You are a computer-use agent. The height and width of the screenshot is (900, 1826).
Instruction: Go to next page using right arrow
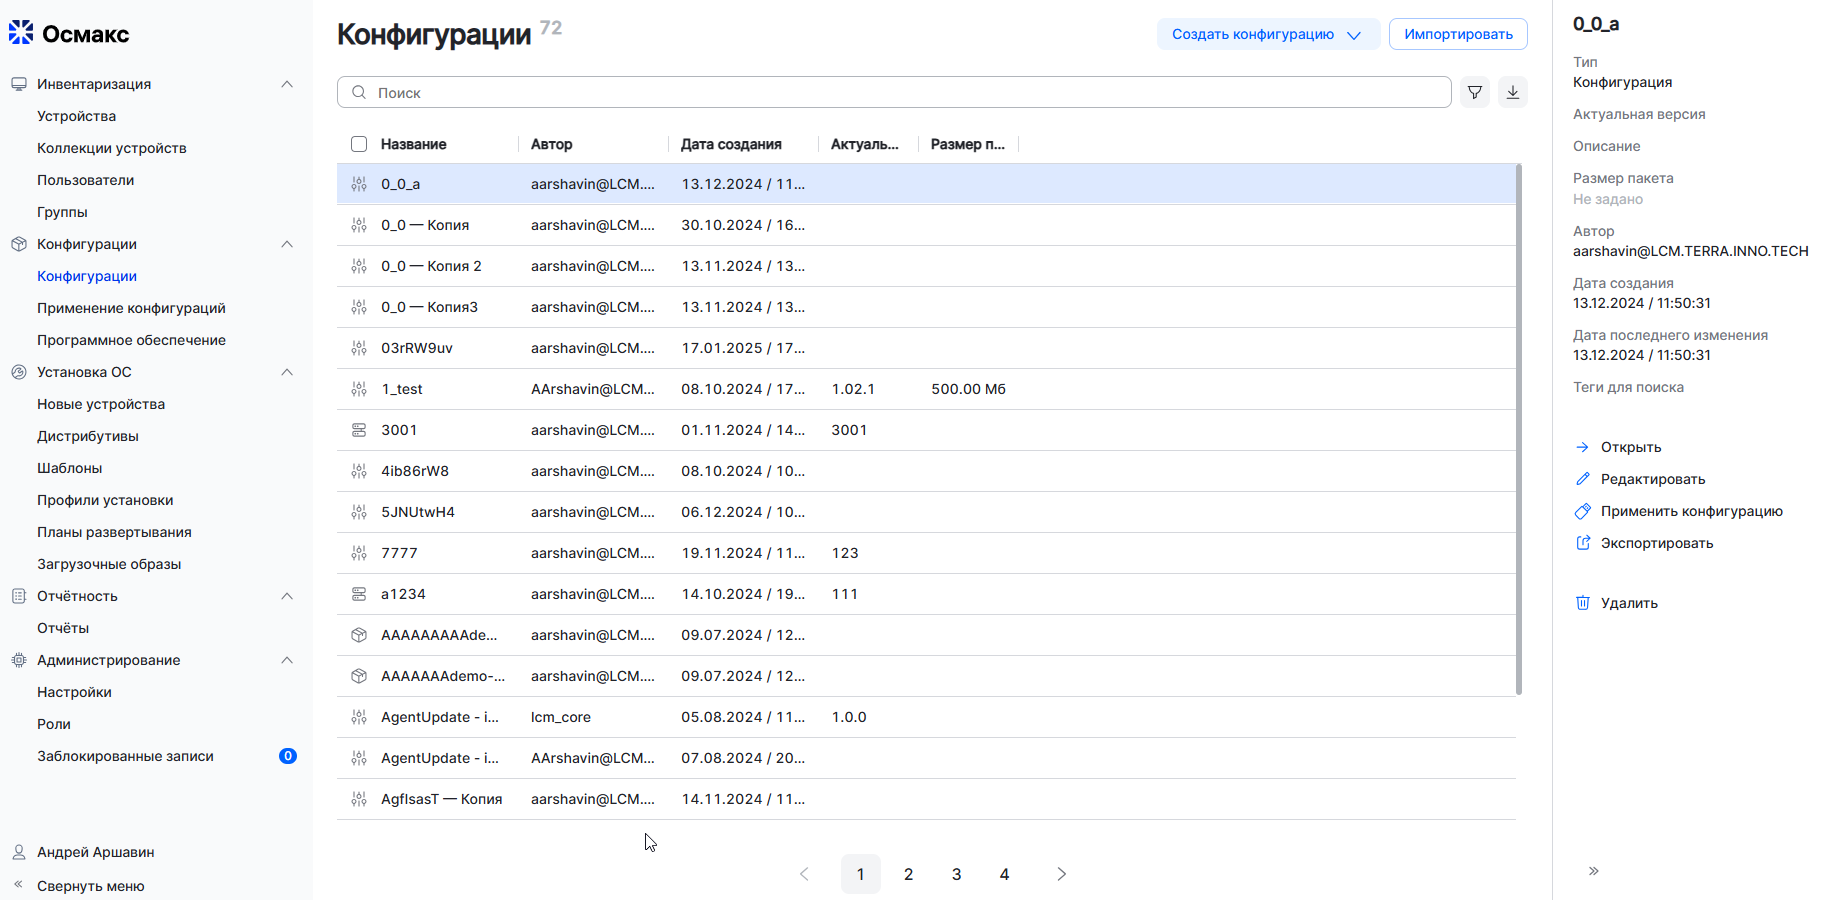click(1061, 874)
